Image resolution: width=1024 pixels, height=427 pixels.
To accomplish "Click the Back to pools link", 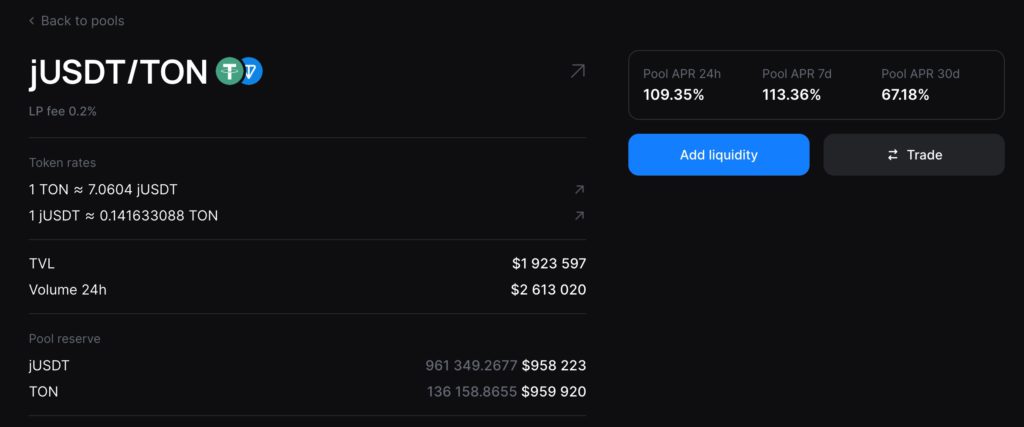I will coord(82,21).
